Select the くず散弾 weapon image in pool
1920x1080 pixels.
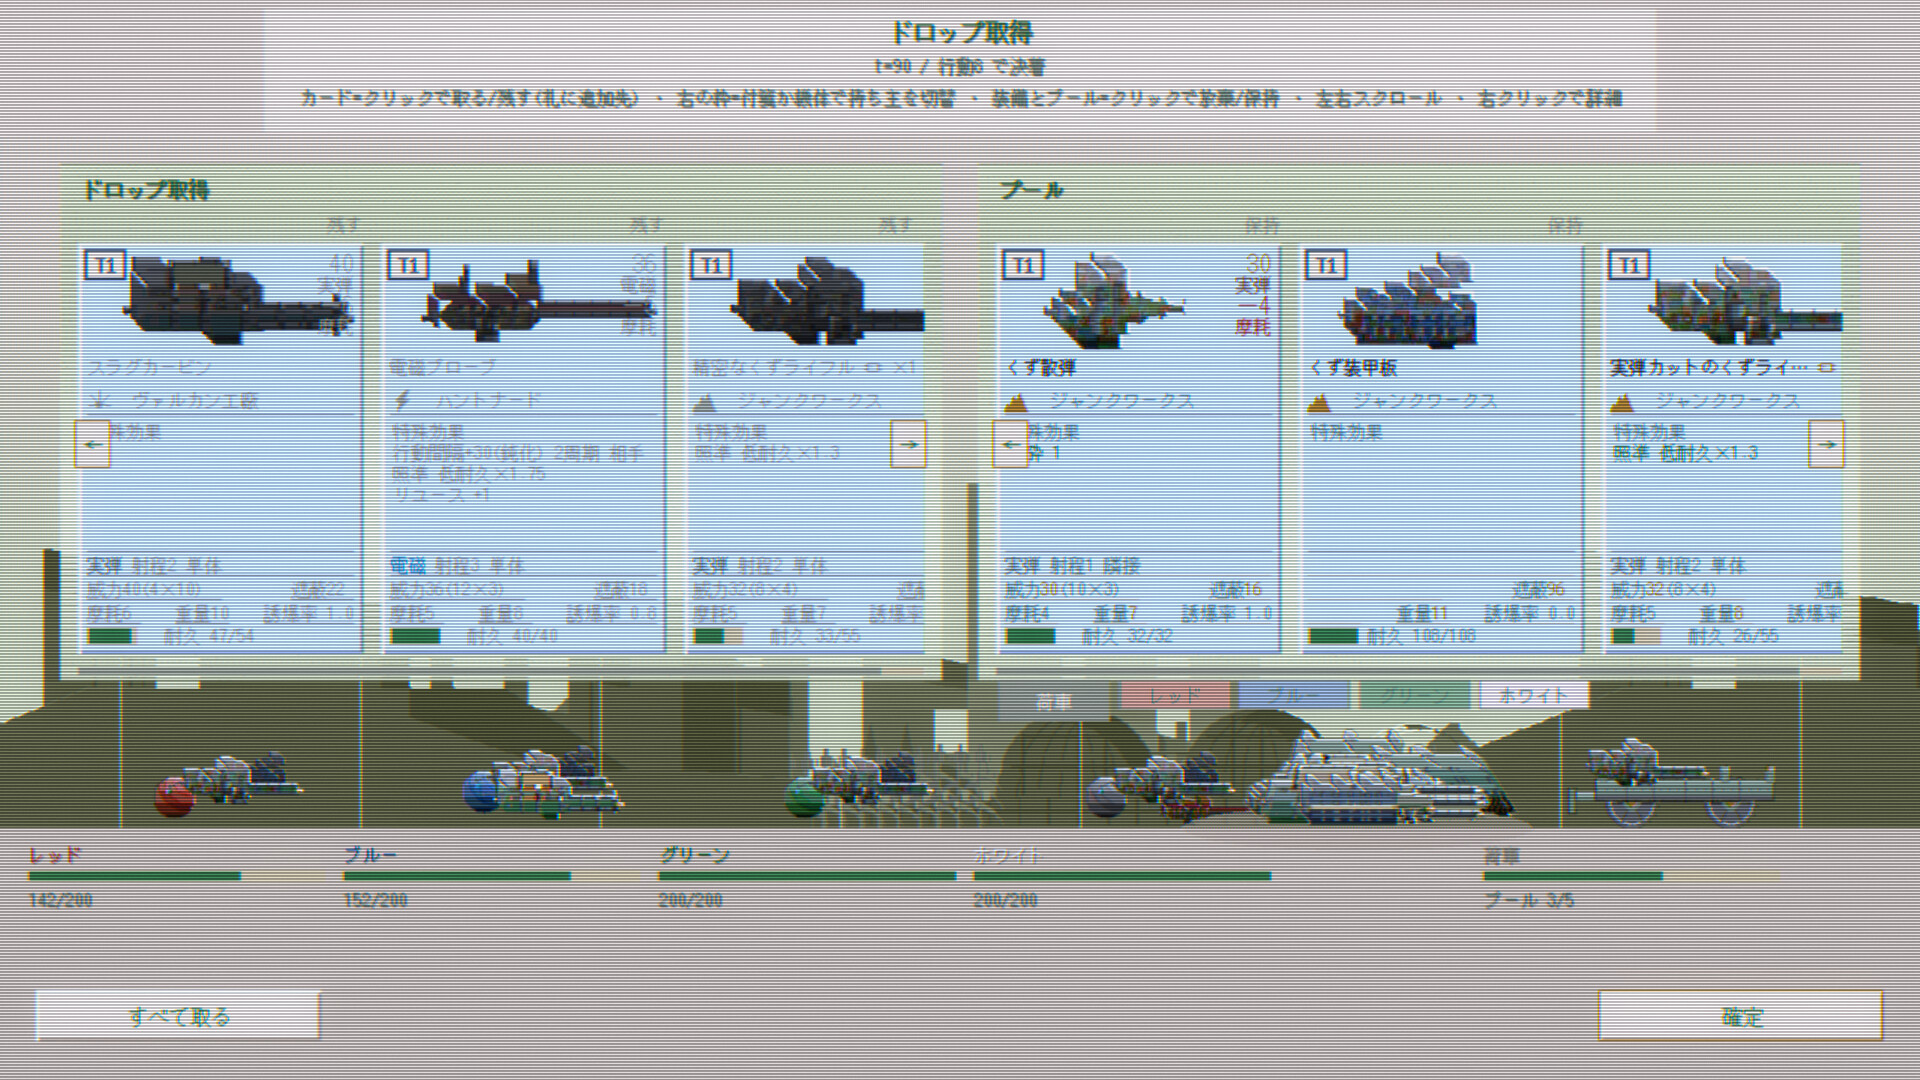click(1113, 300)
